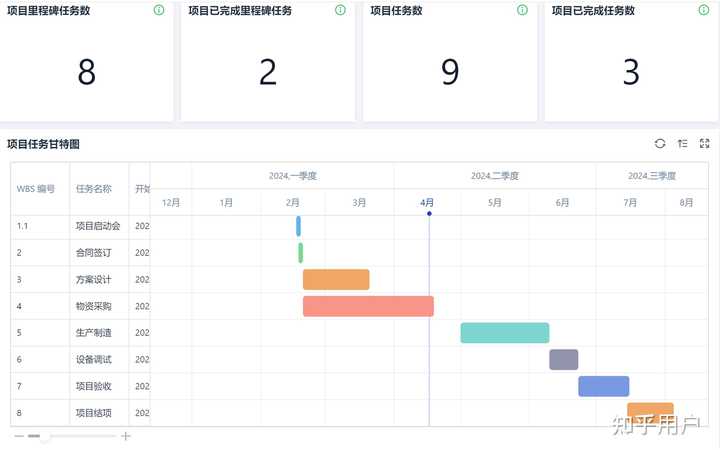Select the 方案设计 orange task bar
The height and width of the screenshot is (450, 720).
[x=336, y=280]
